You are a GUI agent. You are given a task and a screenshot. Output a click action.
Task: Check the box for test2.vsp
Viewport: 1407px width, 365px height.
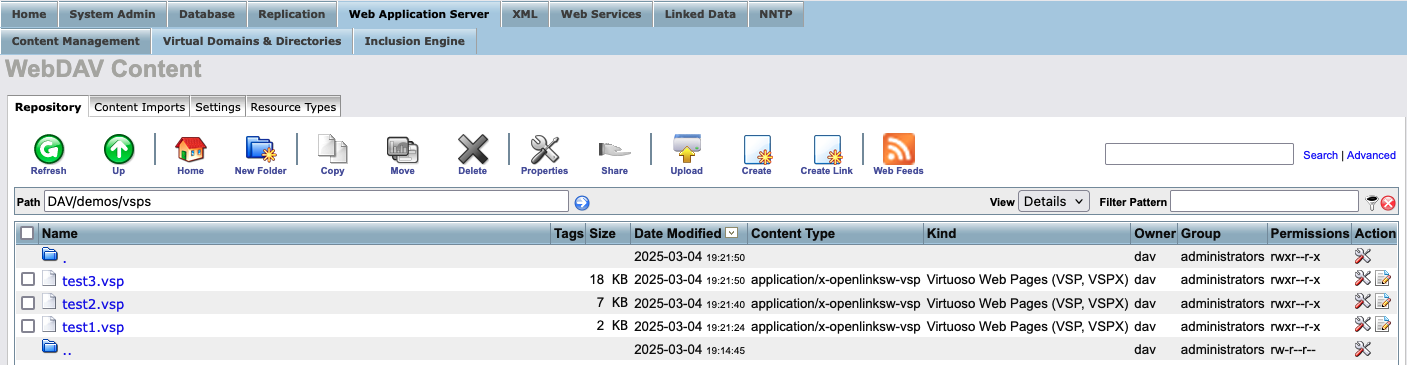(28, 303)
